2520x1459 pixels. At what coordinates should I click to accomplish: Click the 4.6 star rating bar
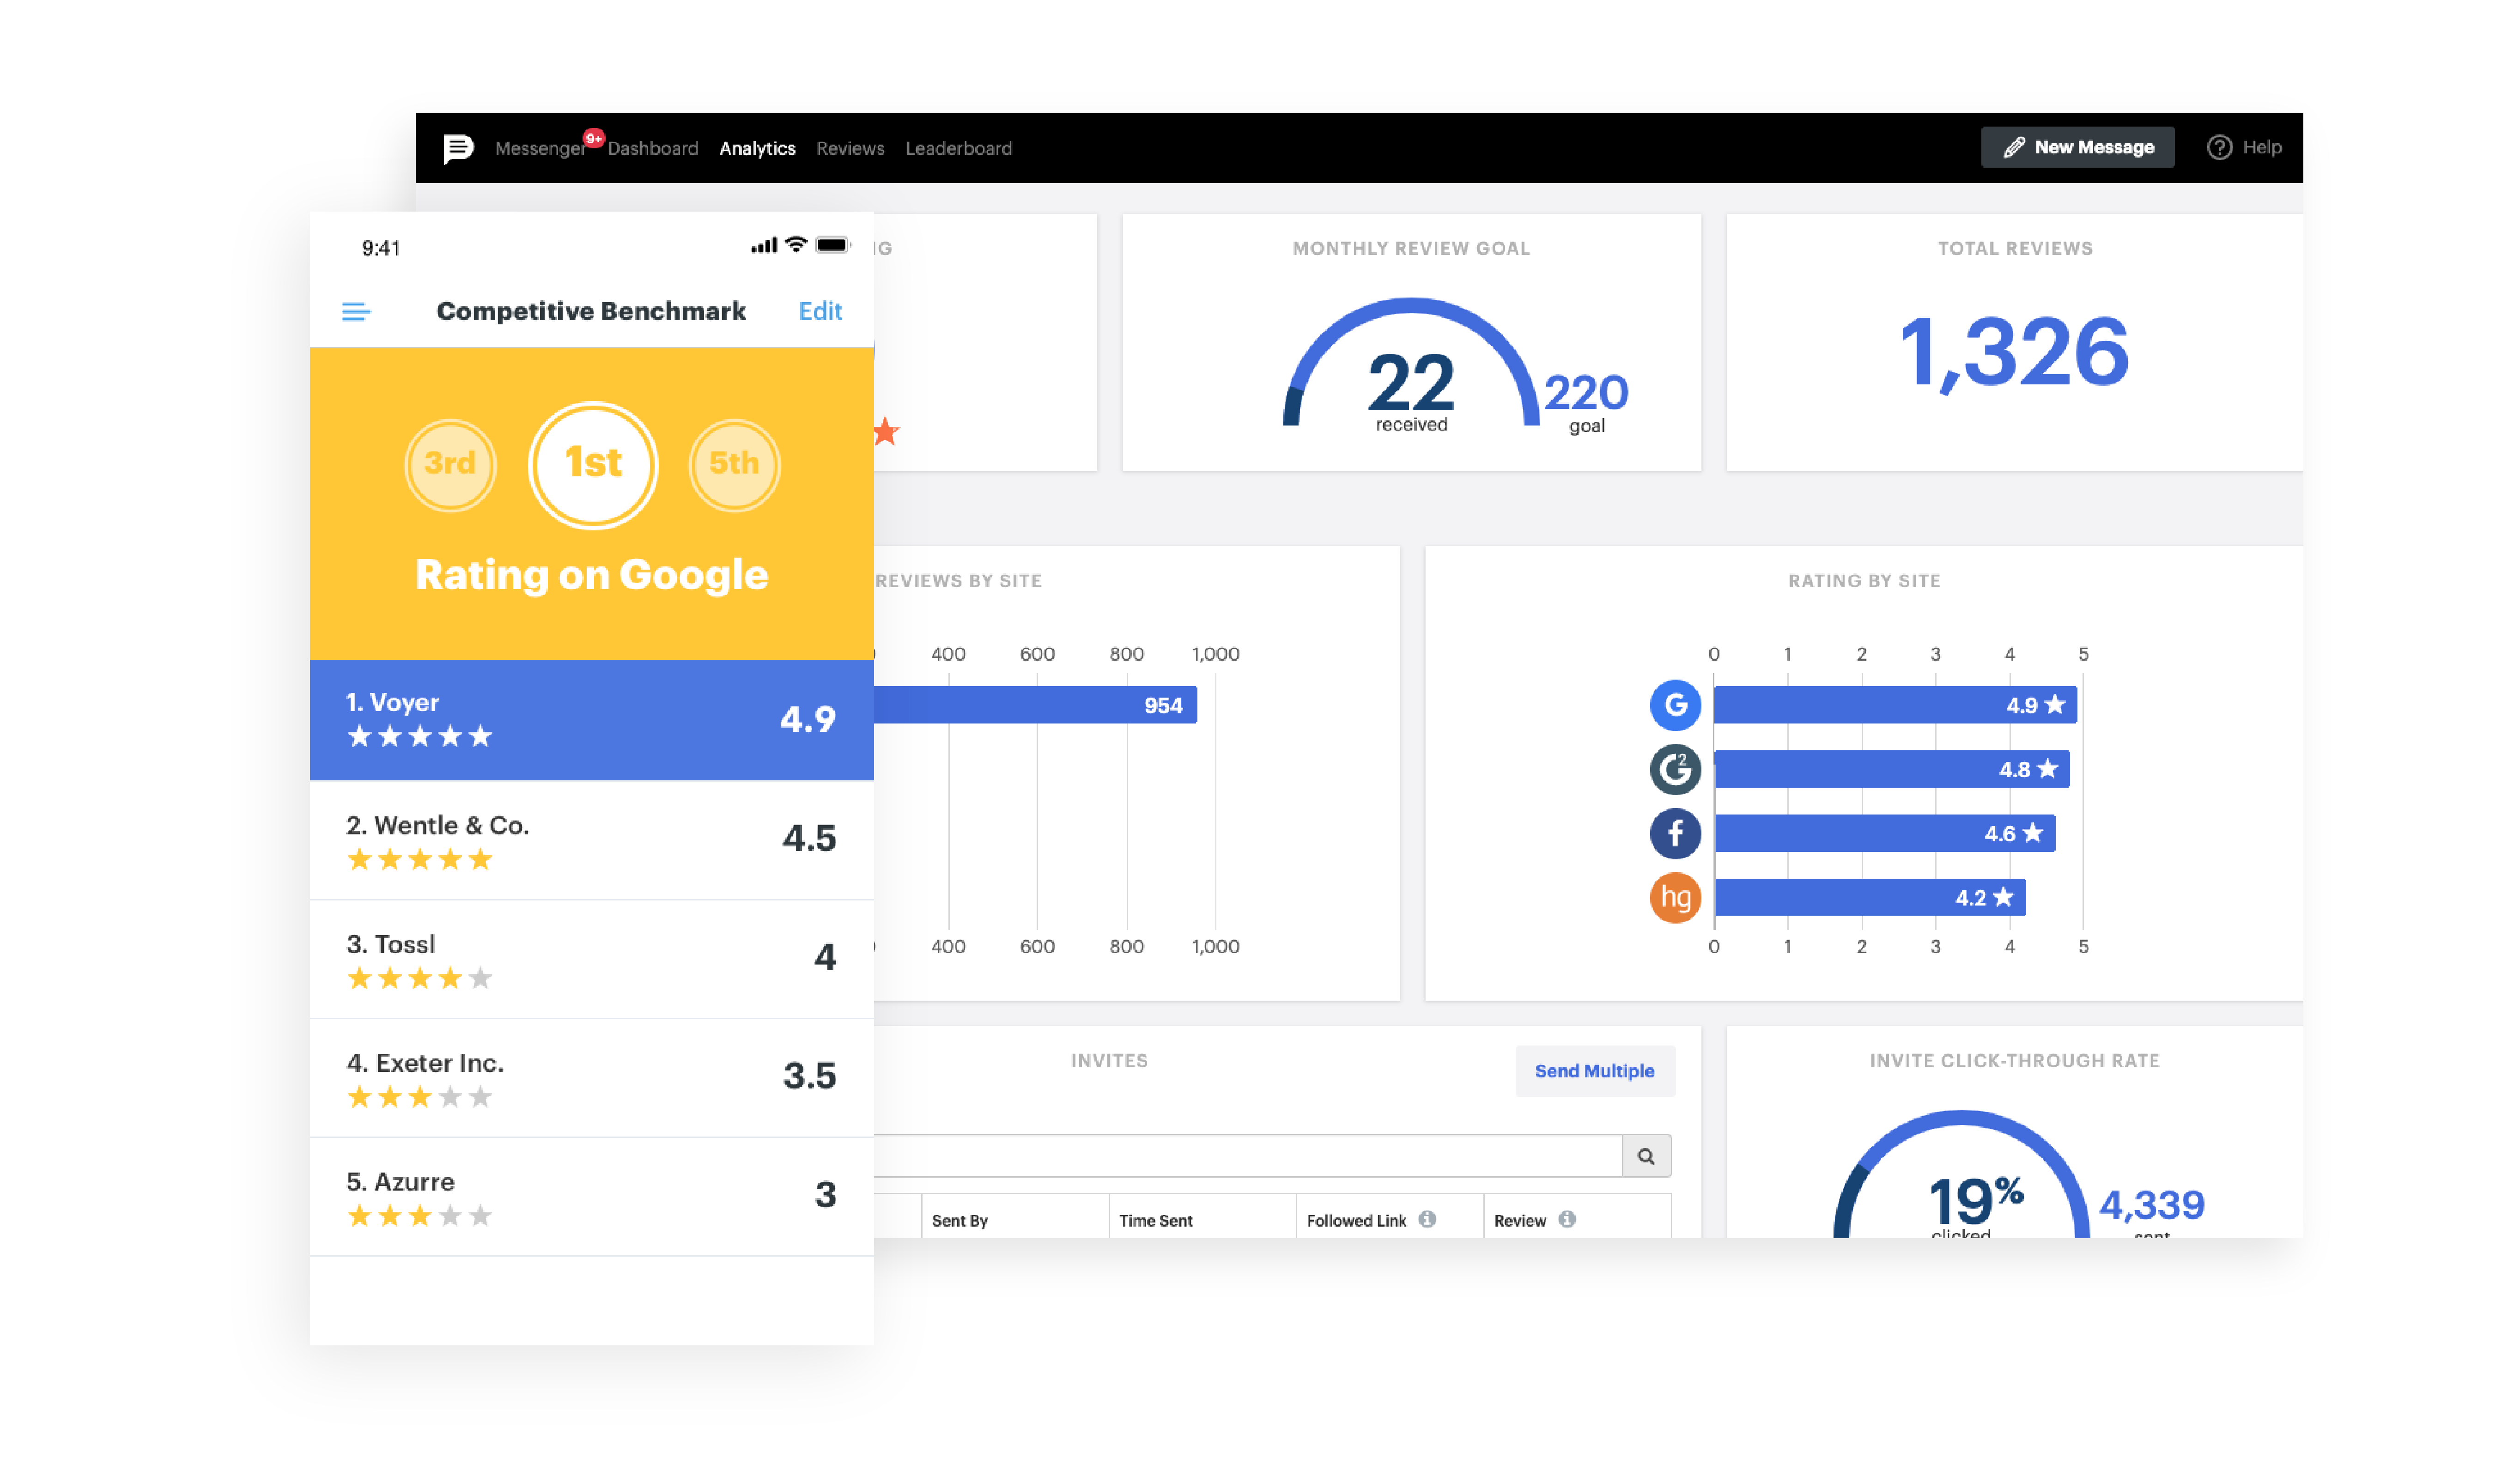[x=1884, y=833]
